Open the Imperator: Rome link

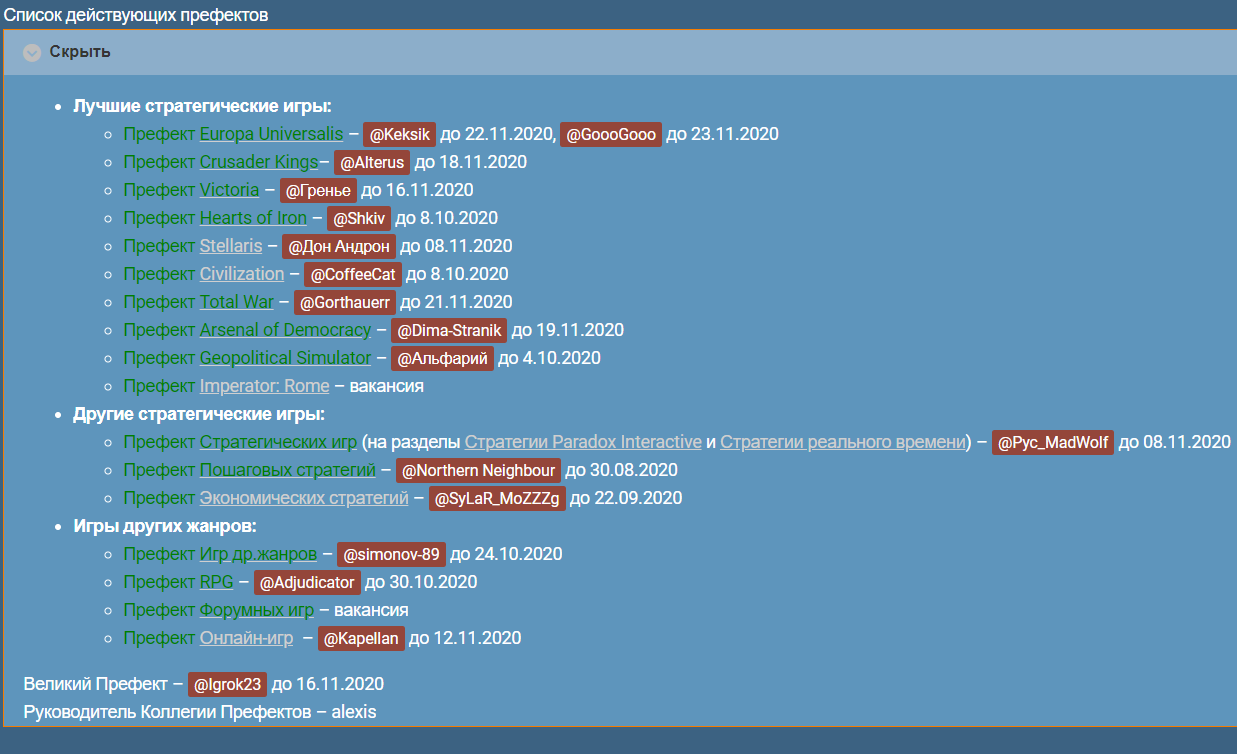tap(264, 386)
